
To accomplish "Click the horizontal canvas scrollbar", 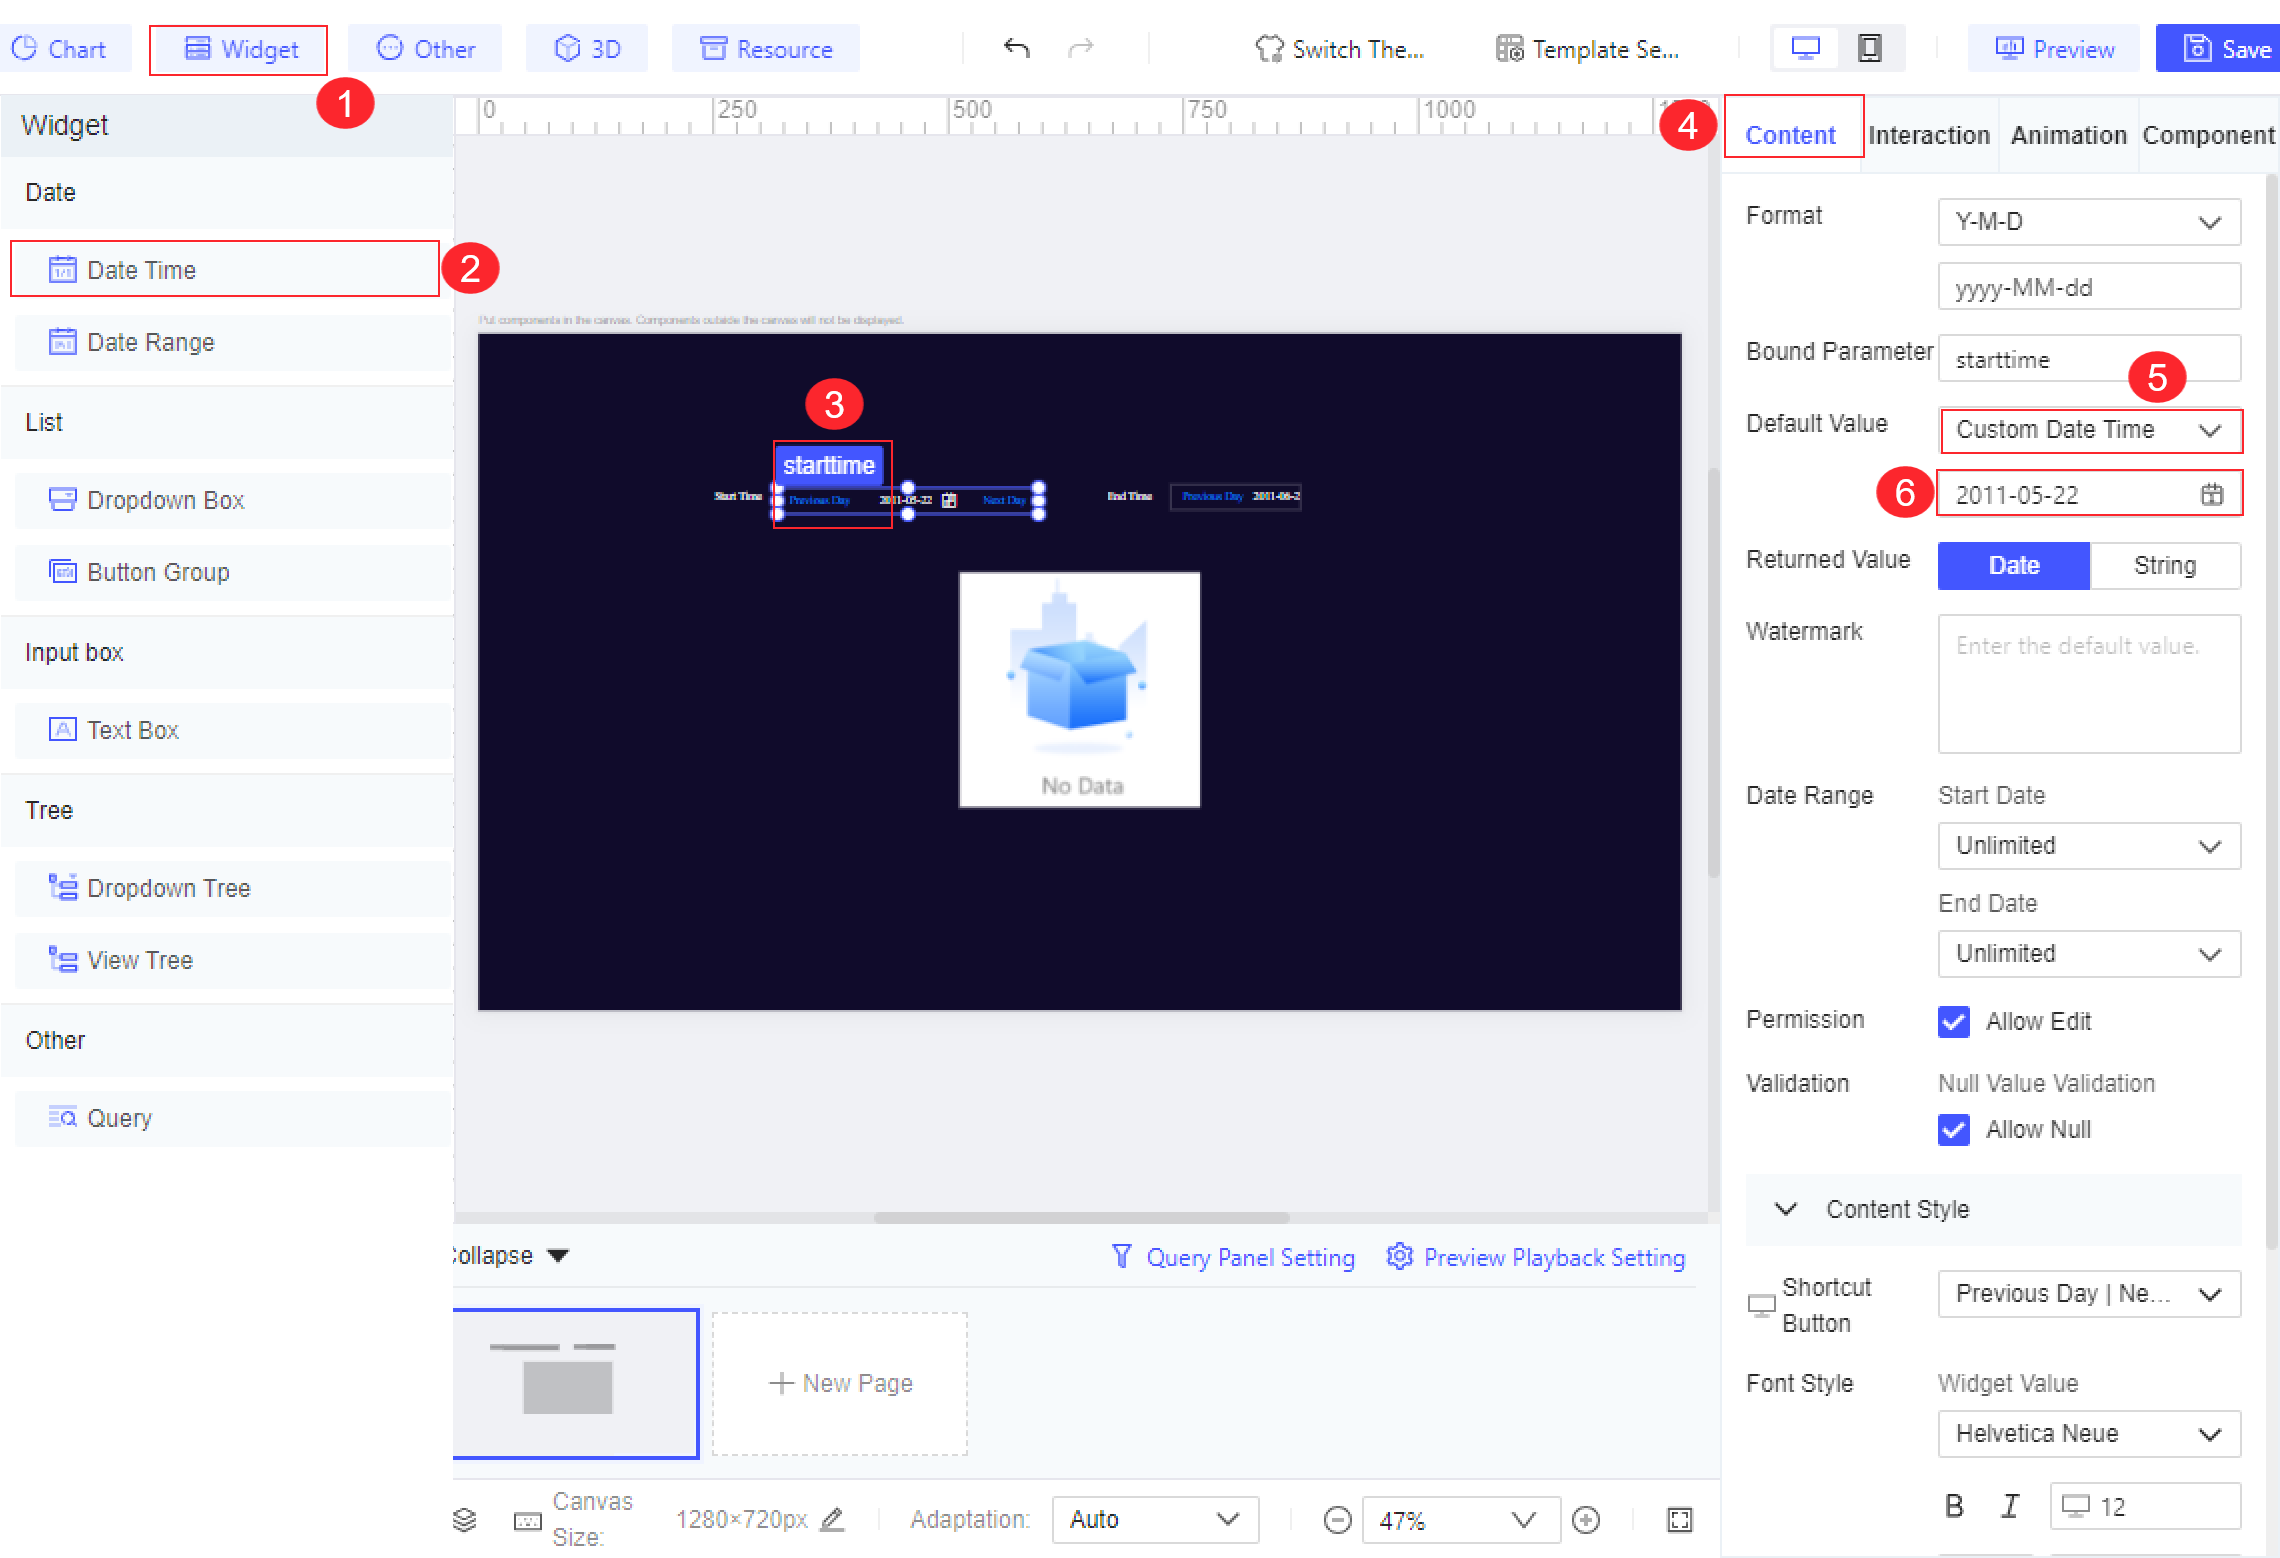I will [1081, 1218].
